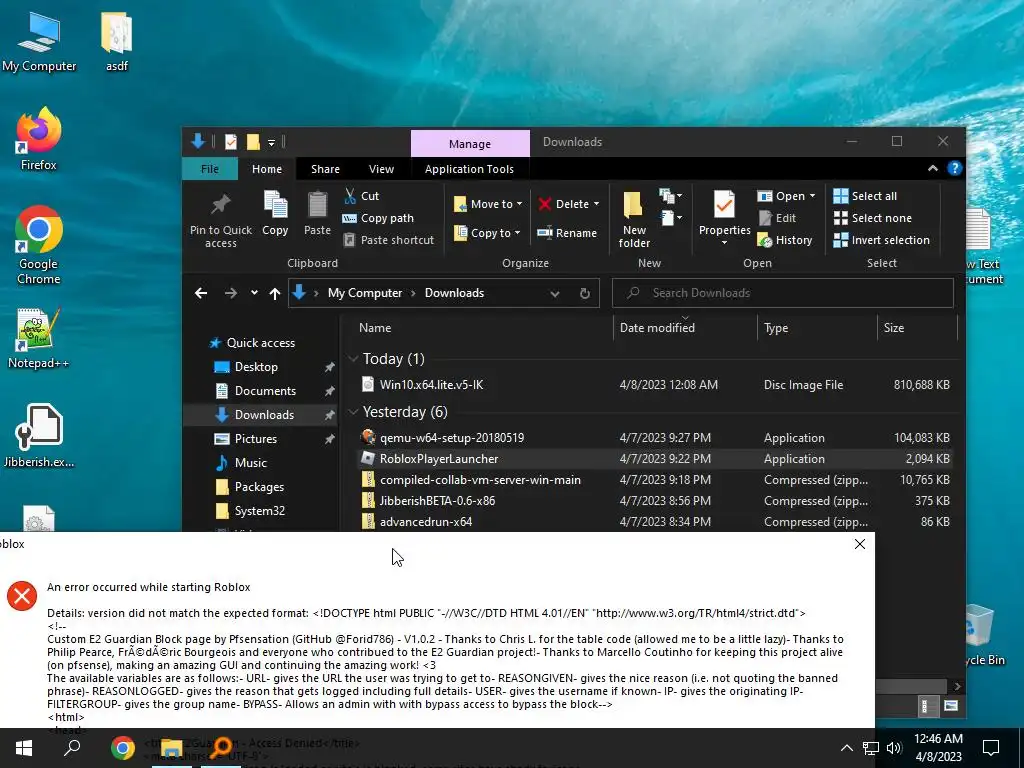Click refresh icon in address bar

coord(585,293)
